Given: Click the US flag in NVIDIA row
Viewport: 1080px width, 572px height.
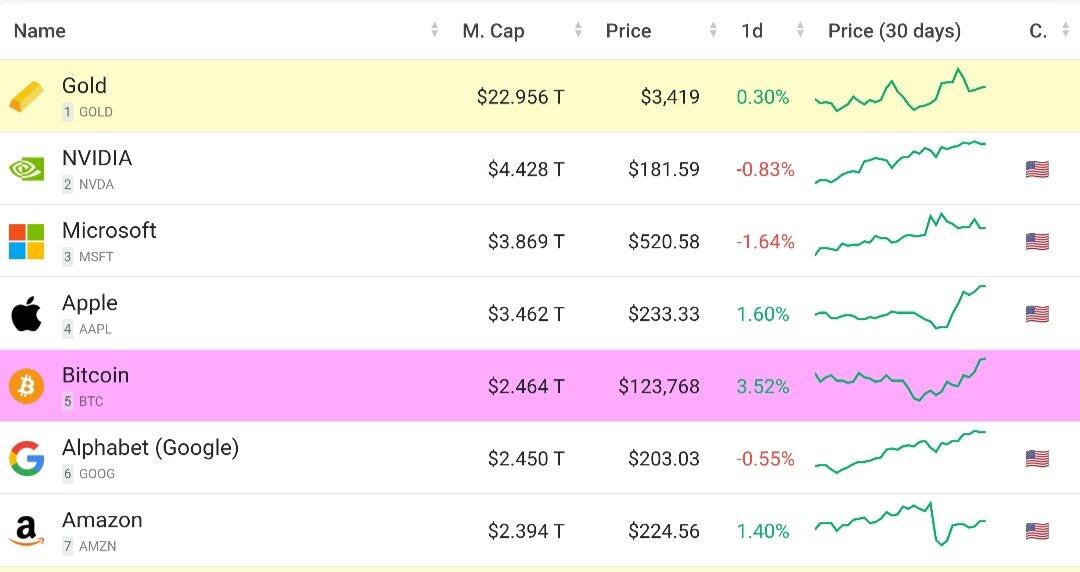Looking at the screenshot, I should coord(1037,169).
